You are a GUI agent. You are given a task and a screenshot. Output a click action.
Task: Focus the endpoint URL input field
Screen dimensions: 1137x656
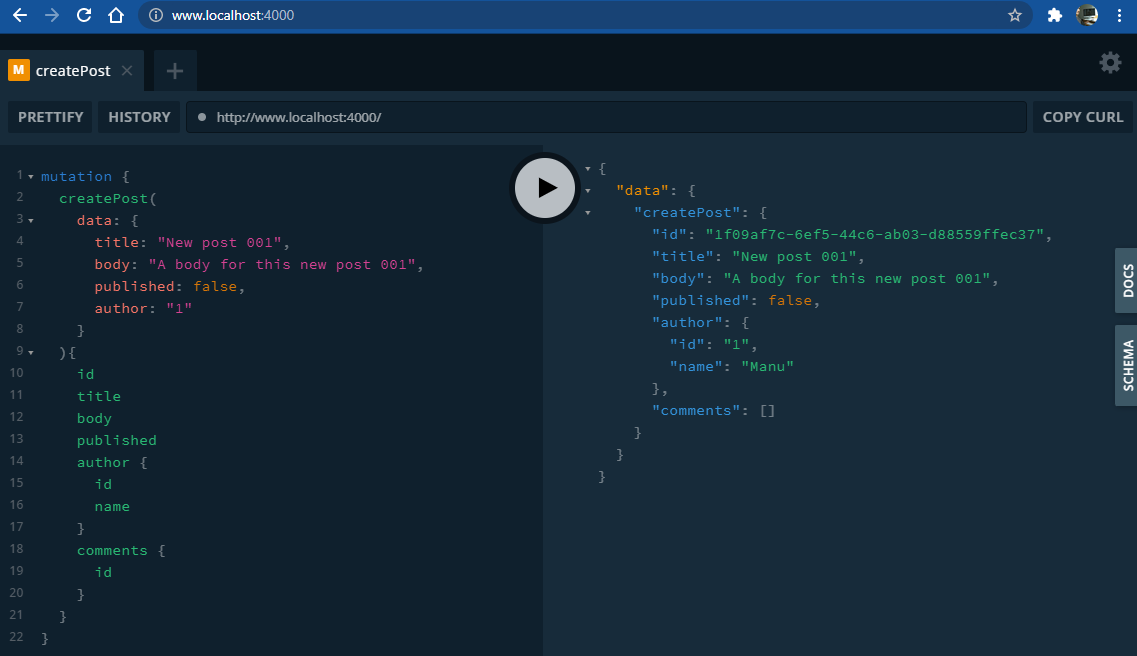tap(606, 117)
